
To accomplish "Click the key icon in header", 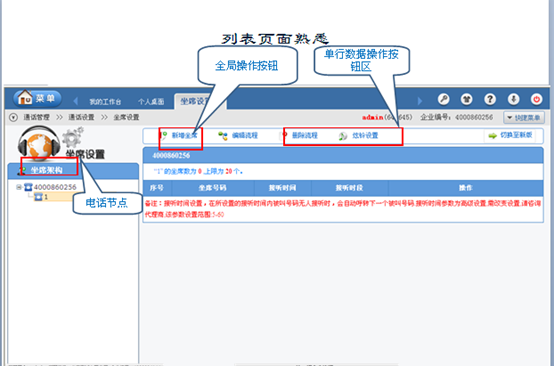I will pyautogui.click(x=443, y=99).
